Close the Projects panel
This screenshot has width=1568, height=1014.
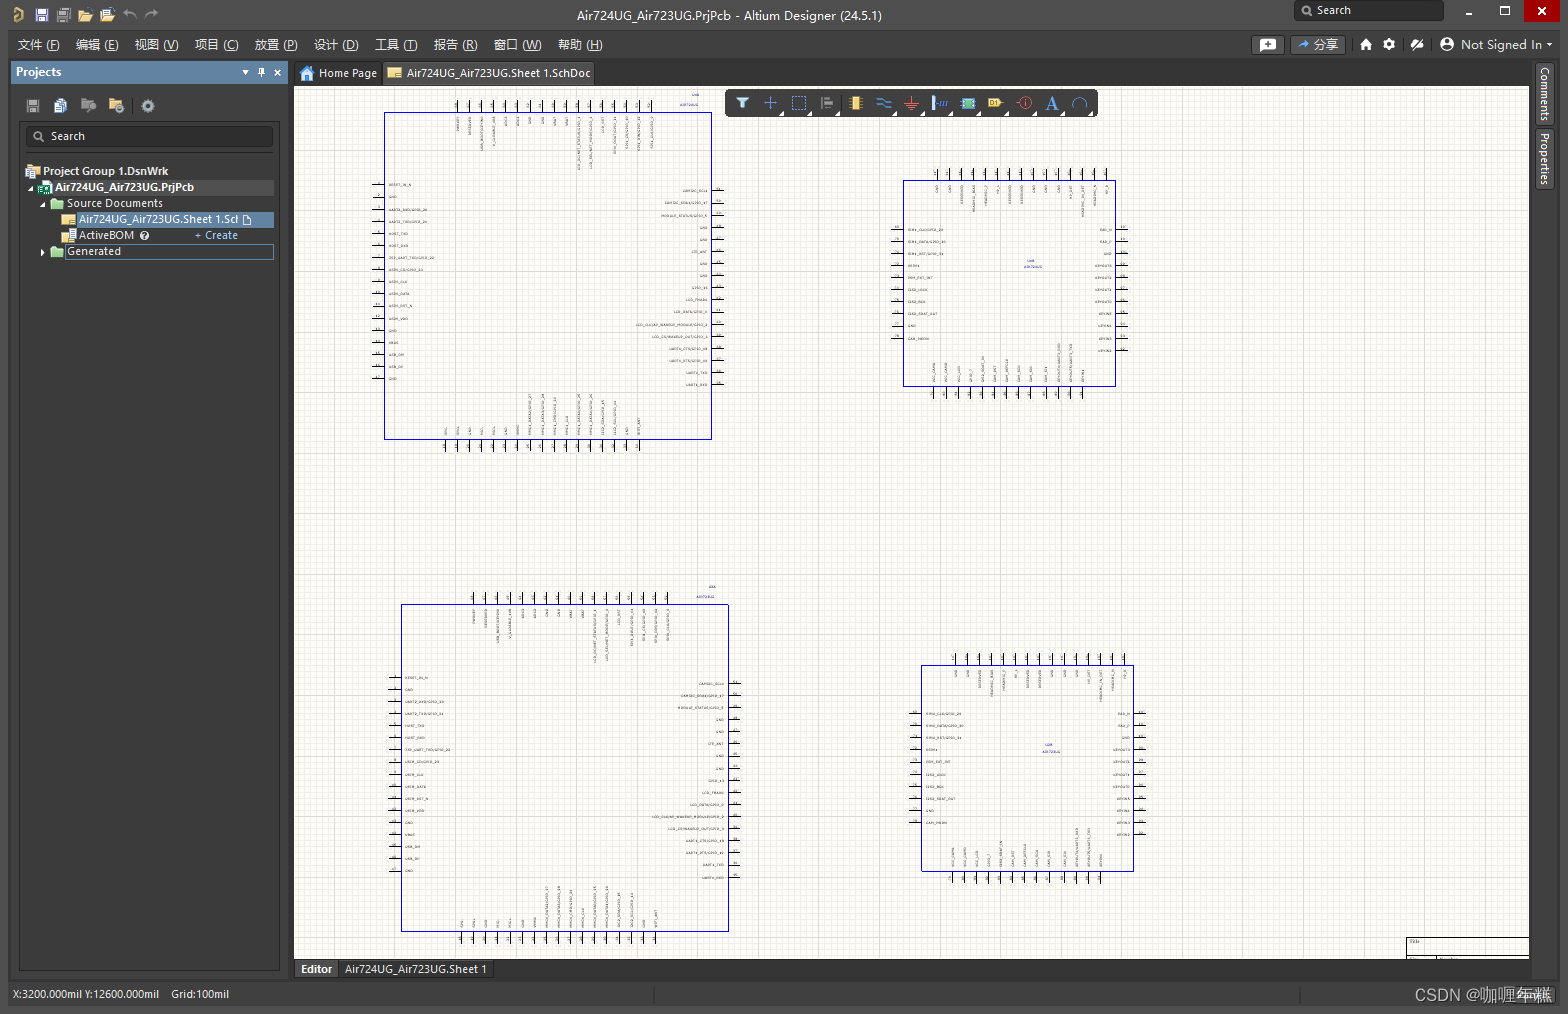(278, 72)
